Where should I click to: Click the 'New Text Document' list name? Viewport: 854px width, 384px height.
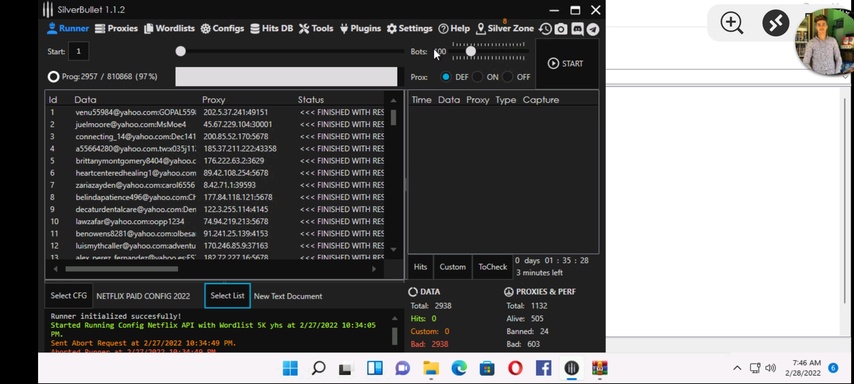[x=288, y=296]
